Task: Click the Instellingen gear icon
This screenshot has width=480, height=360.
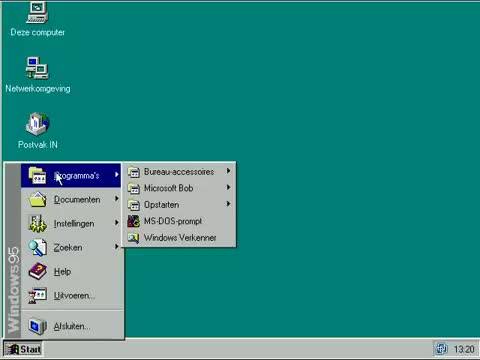Action: tap(37, 223)
